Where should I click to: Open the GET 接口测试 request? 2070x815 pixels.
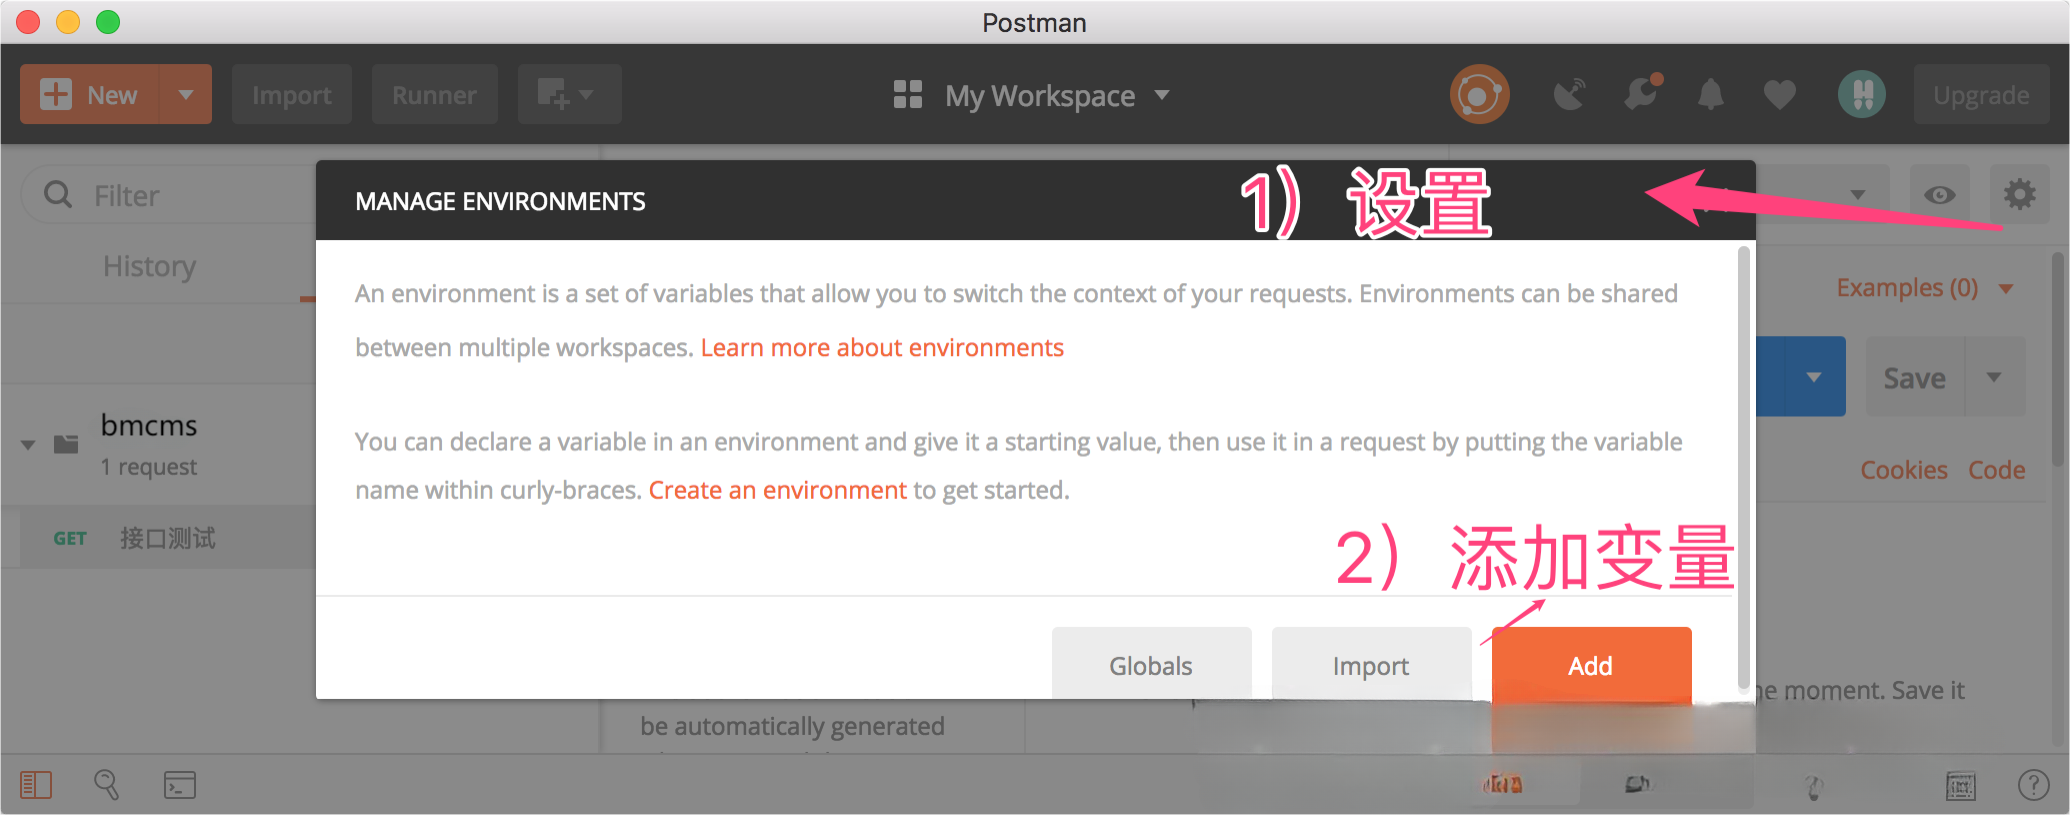pyautogui.click(x=168, y=538)
